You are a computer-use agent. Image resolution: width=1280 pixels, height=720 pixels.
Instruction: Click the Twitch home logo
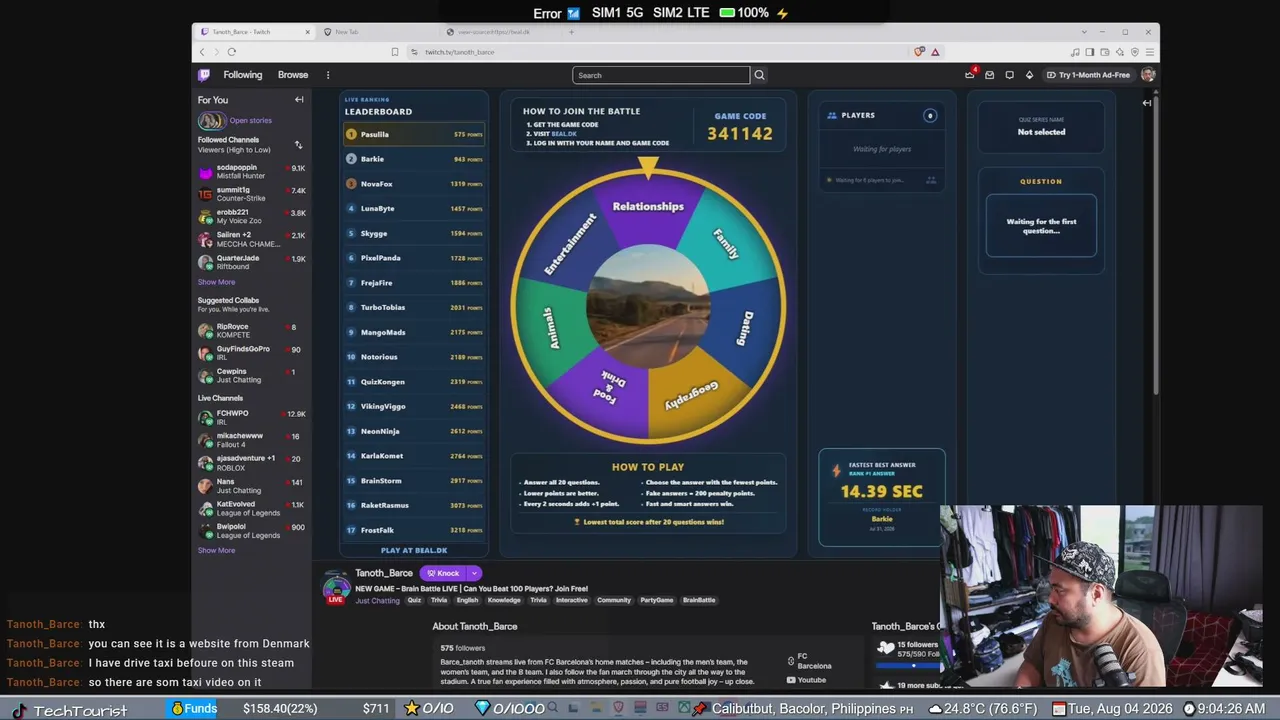tap(204, 75)
